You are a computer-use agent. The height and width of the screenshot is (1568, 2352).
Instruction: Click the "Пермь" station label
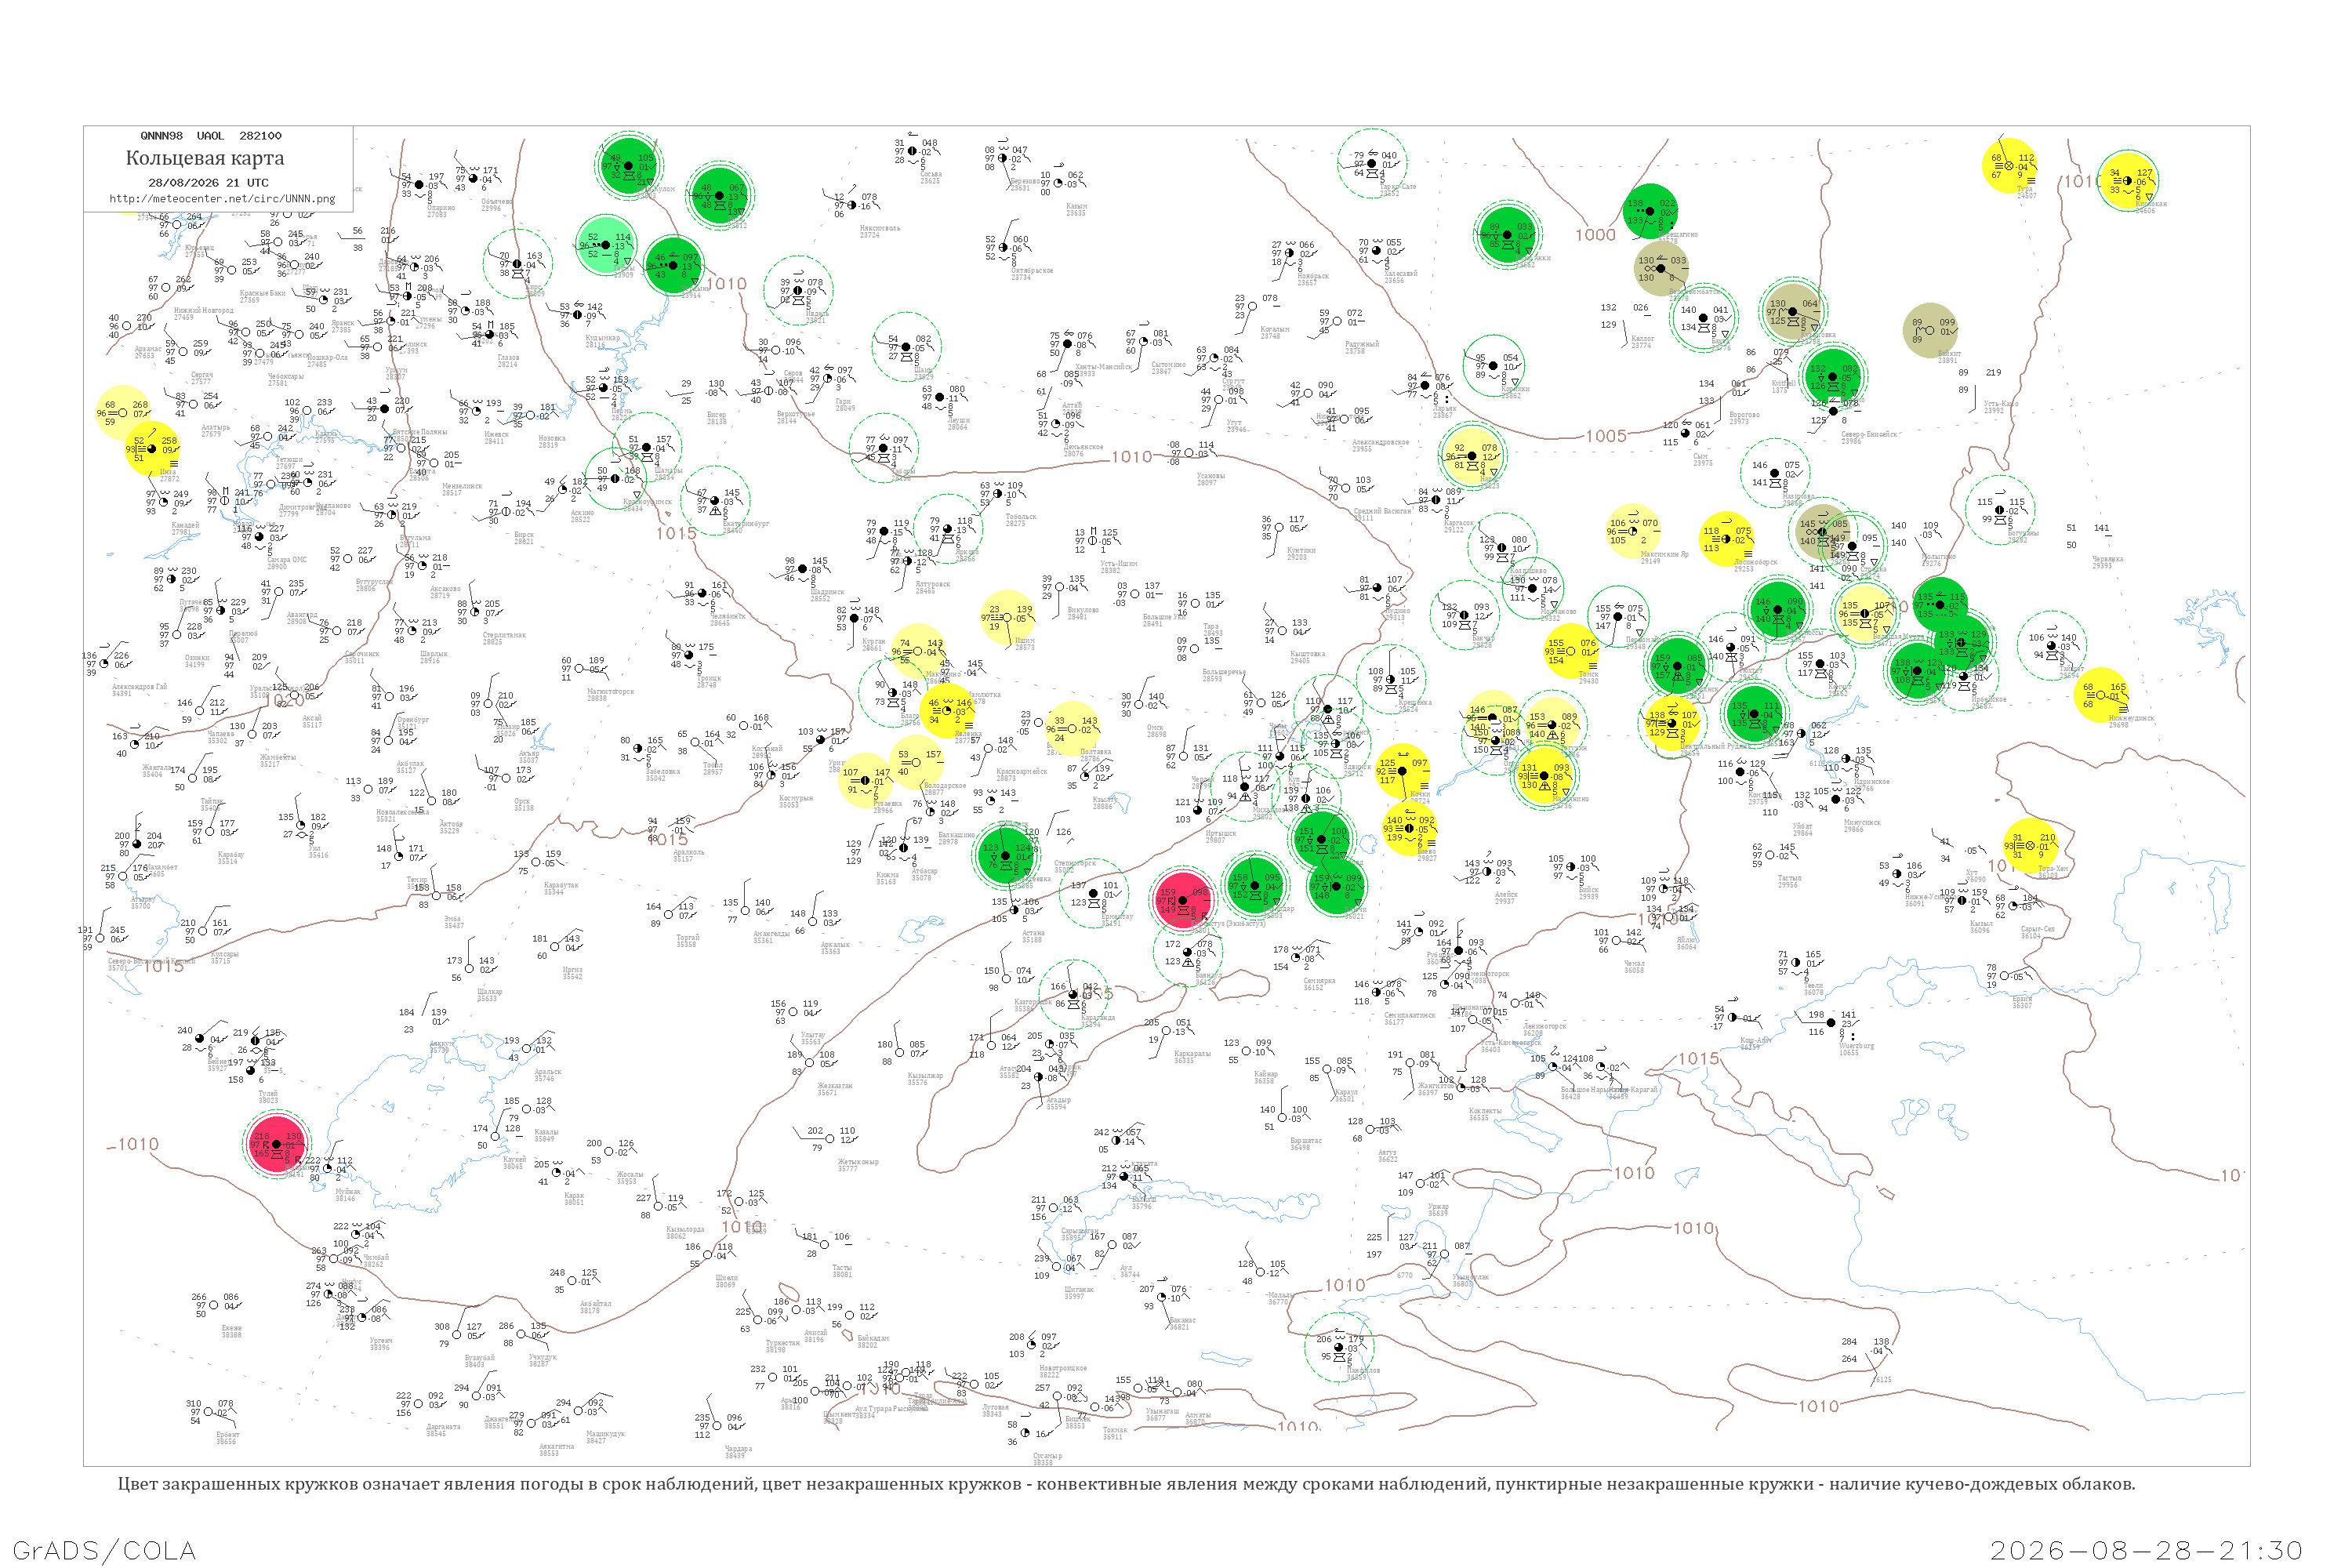tap(621, 411)
